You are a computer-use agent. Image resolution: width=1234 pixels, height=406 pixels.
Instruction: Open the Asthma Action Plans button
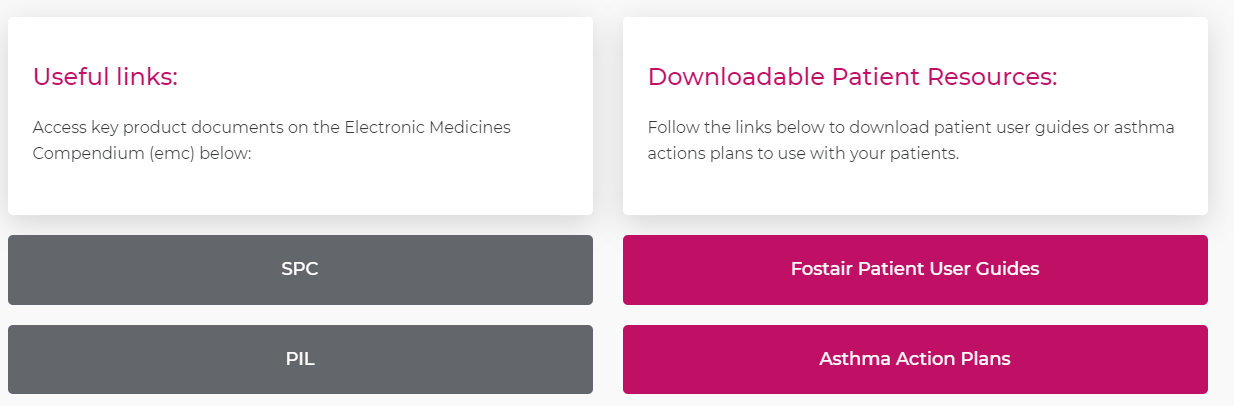915,359
